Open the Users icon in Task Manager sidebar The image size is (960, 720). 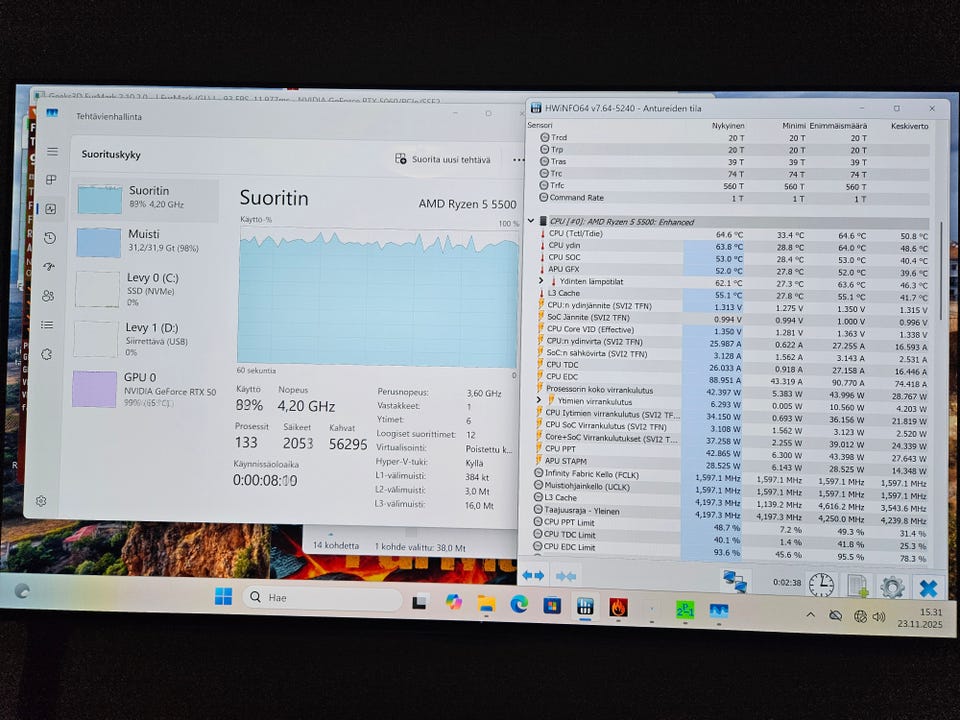pyautogui.click(x=48, y=296)
